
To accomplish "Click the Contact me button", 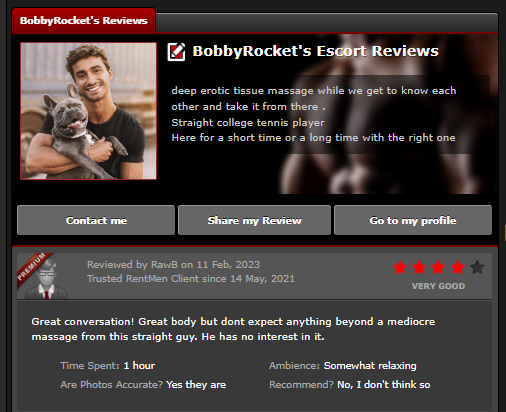I will 96,220.
